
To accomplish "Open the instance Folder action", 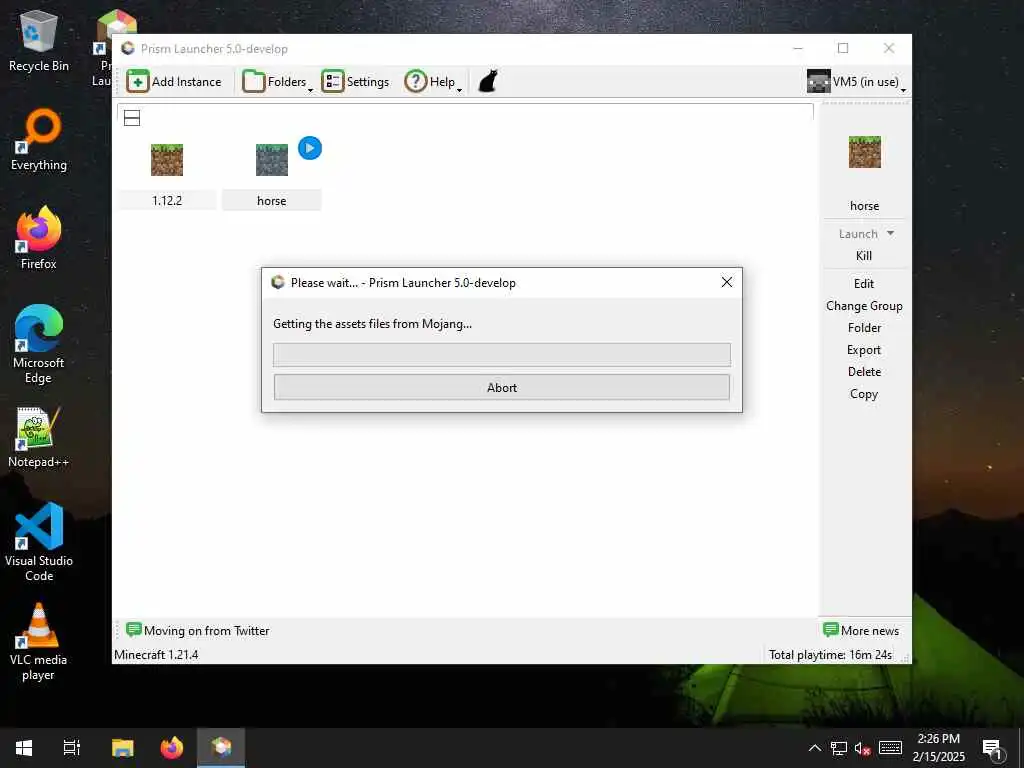I will [864, 328].
